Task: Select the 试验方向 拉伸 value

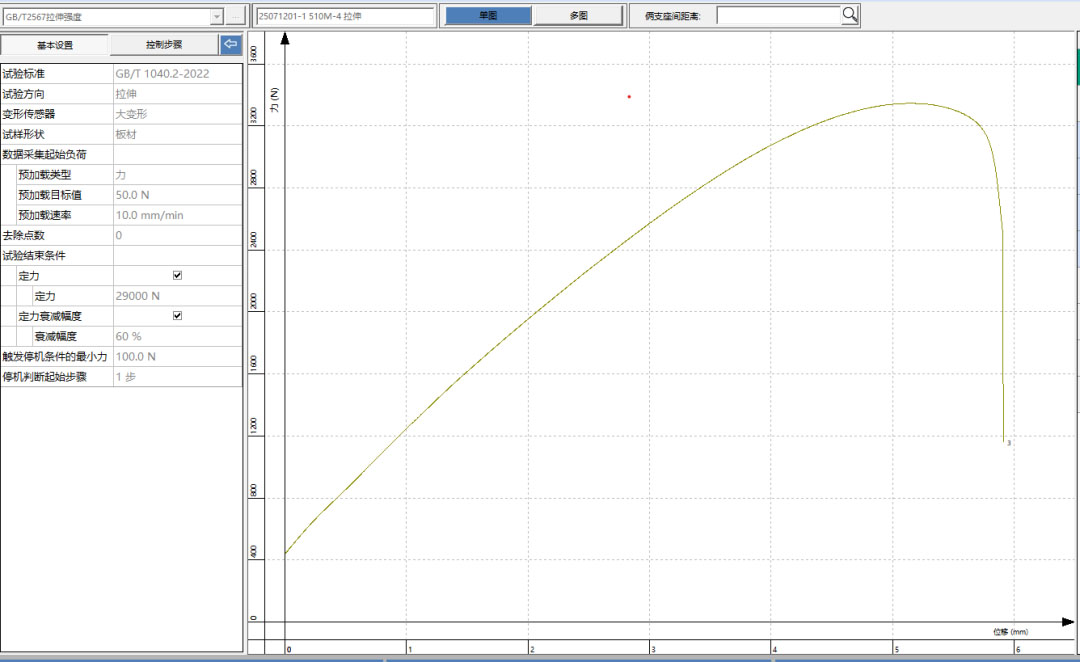Action: [177, 94]
